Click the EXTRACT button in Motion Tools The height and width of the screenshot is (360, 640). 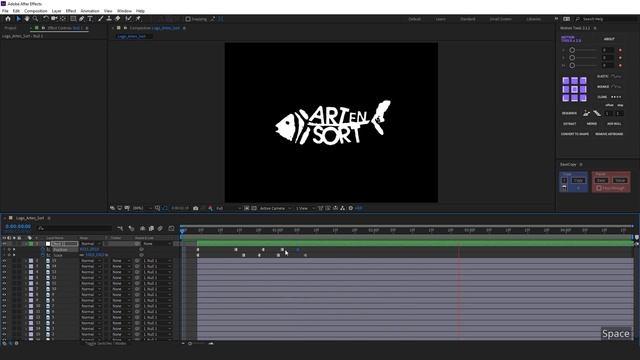(x=569, y=124)
